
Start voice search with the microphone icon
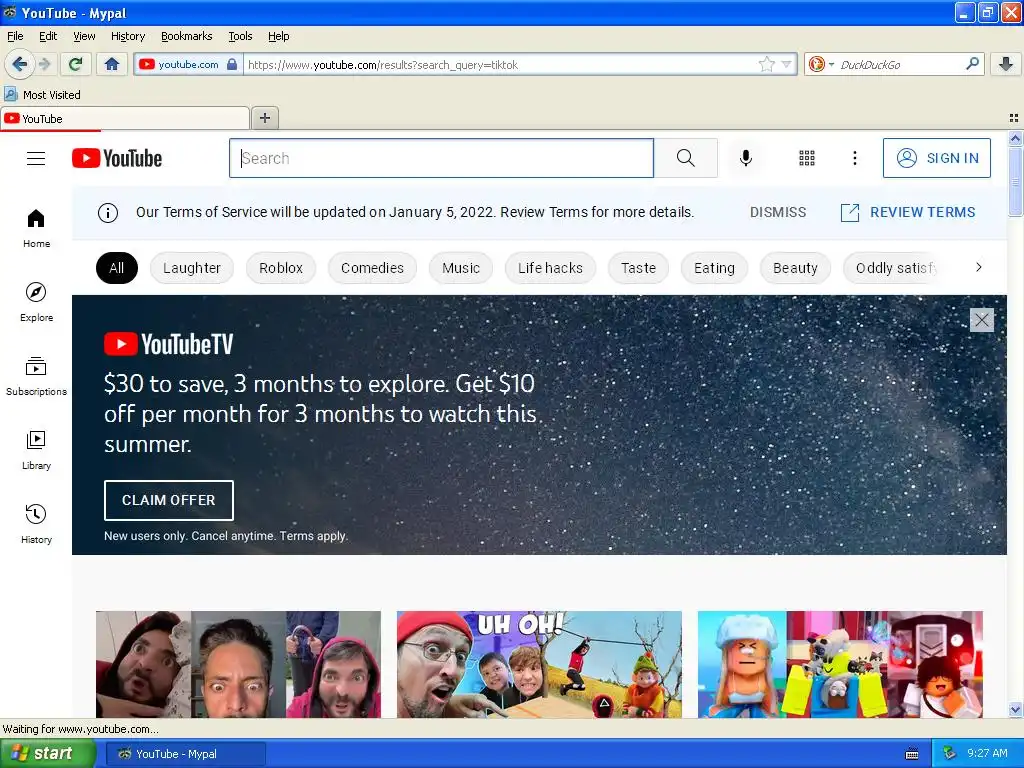pyautogui.click(x=746, y=158)
